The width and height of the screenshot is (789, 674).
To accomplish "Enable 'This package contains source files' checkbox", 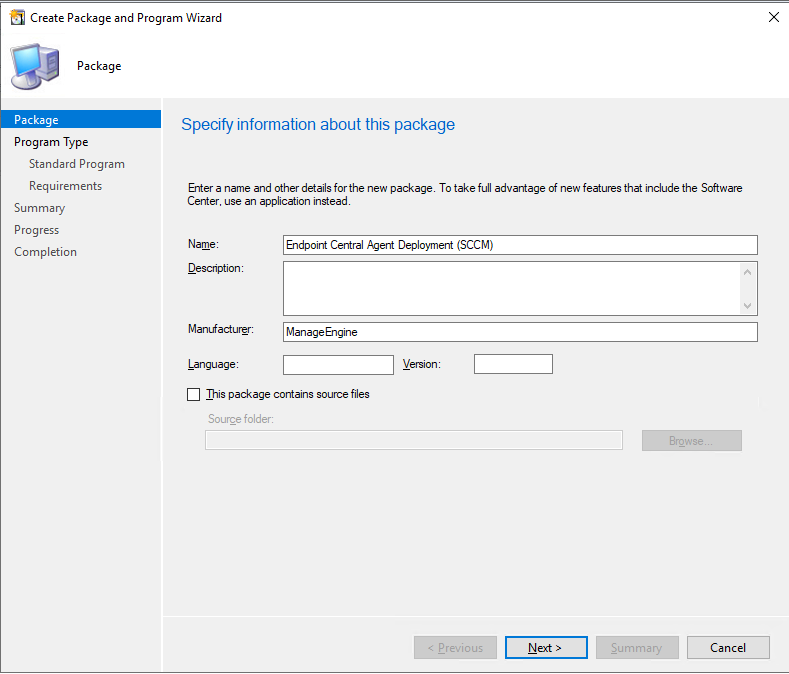I will click(194, 394).
